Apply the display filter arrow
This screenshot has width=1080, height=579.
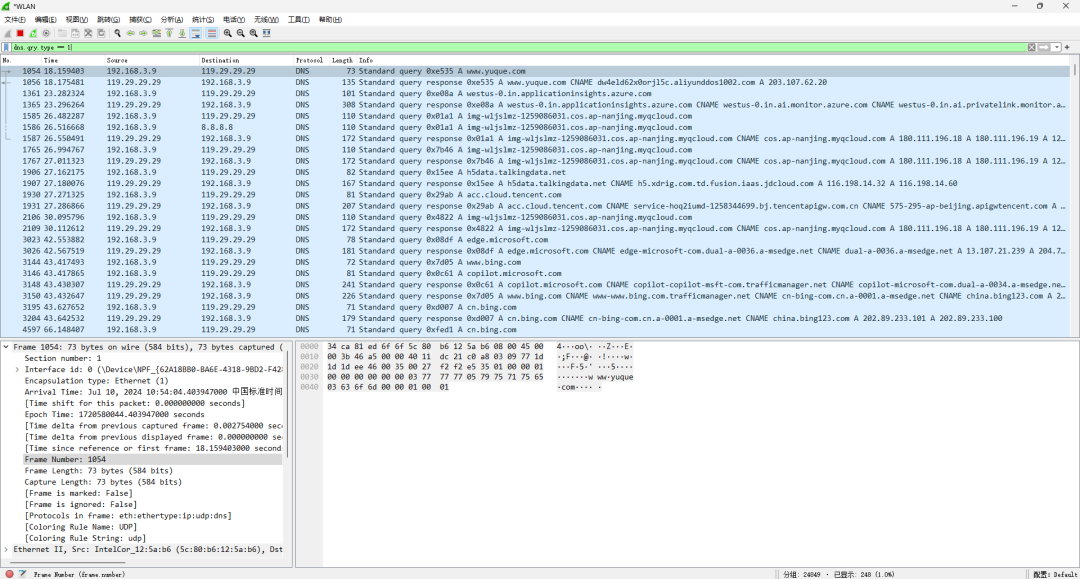(x=1044, y=48)
